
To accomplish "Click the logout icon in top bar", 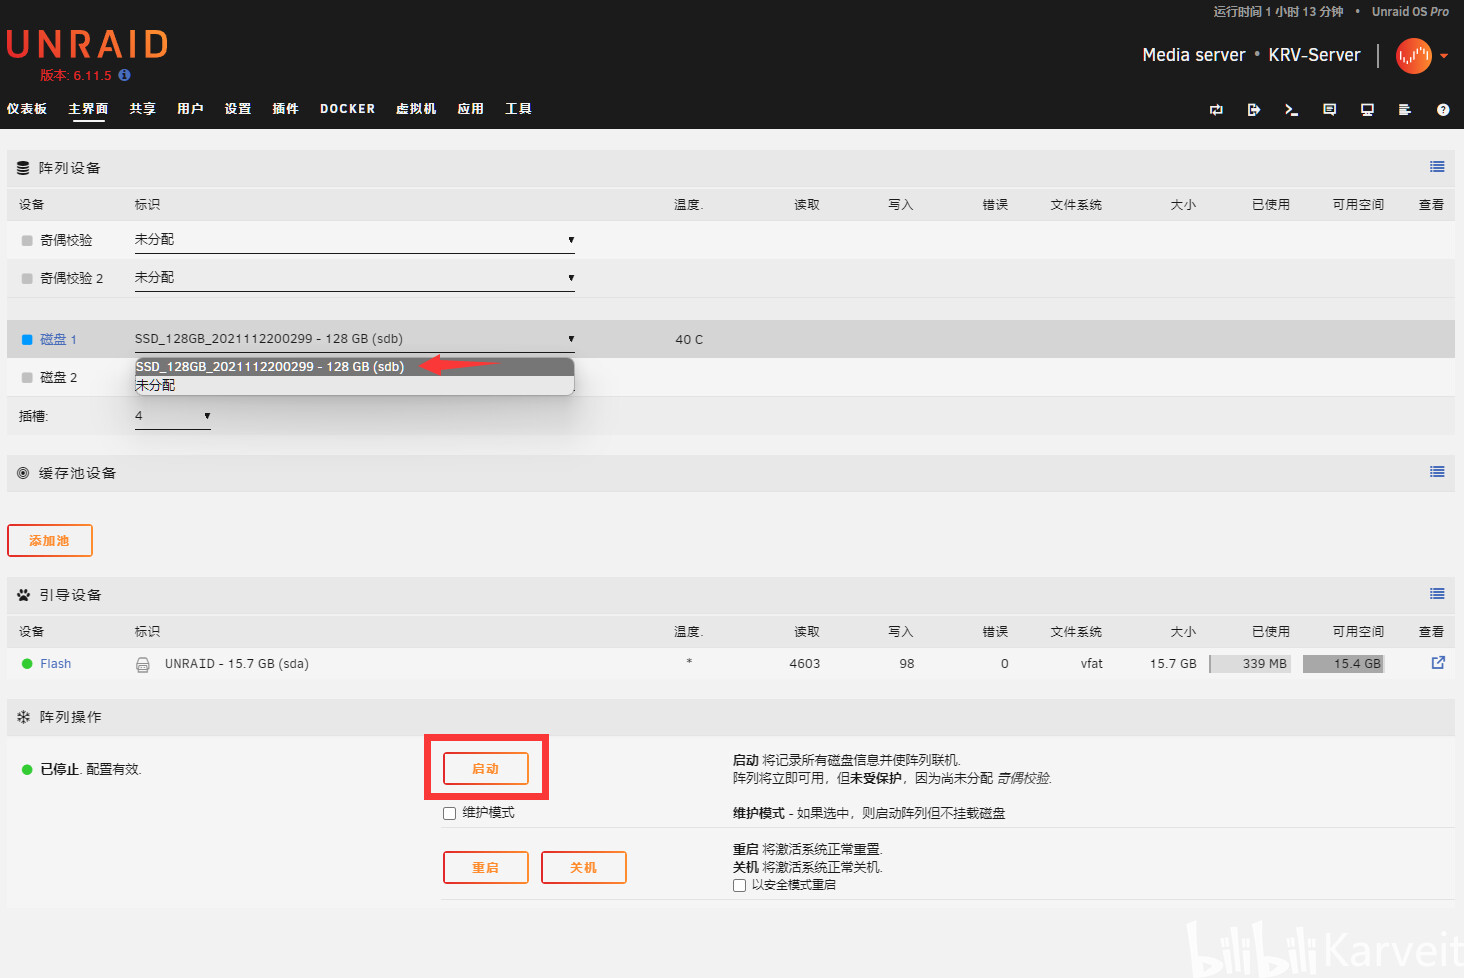I will point(1254,110).
